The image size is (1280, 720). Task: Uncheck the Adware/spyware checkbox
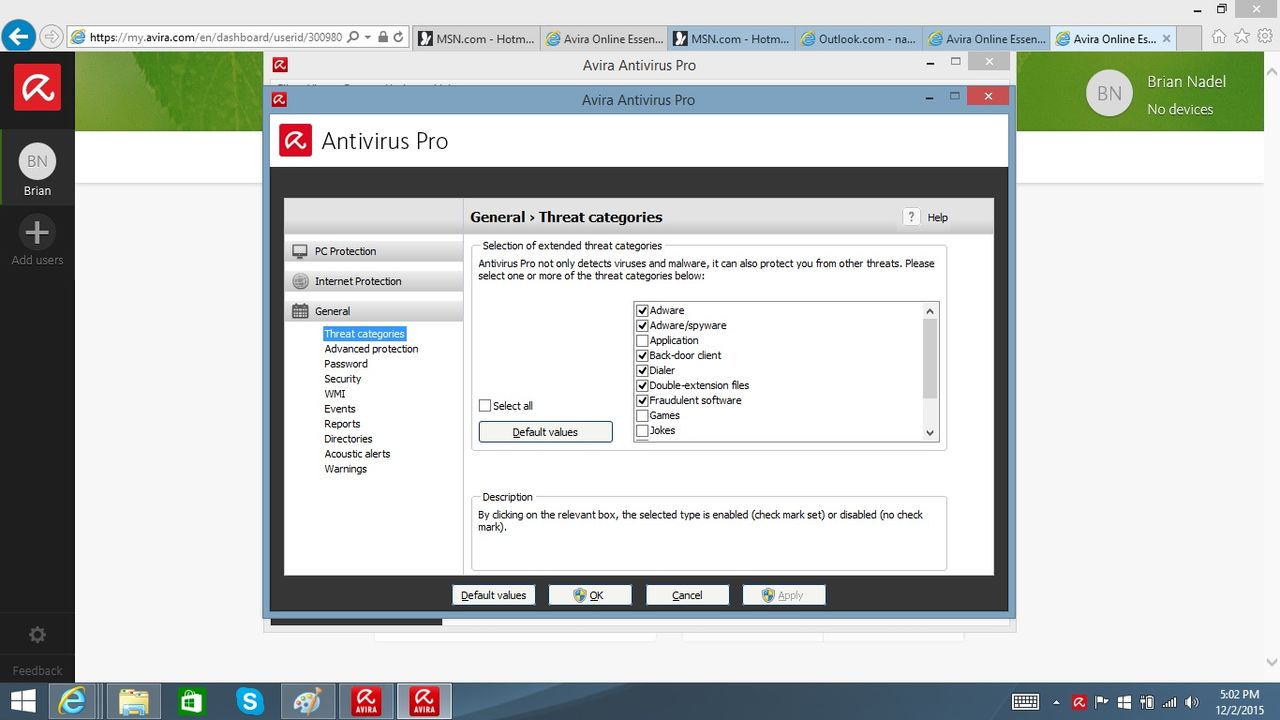pyautogui.click(x=643, y=326)
